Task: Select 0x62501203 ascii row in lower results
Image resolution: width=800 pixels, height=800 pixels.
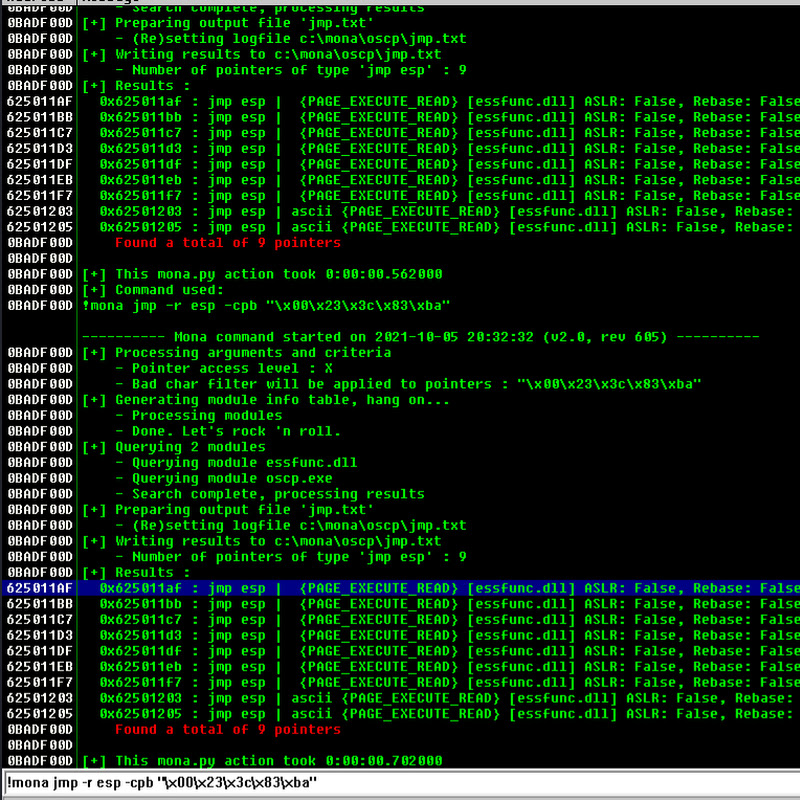Action: click(x=400, y=698)
